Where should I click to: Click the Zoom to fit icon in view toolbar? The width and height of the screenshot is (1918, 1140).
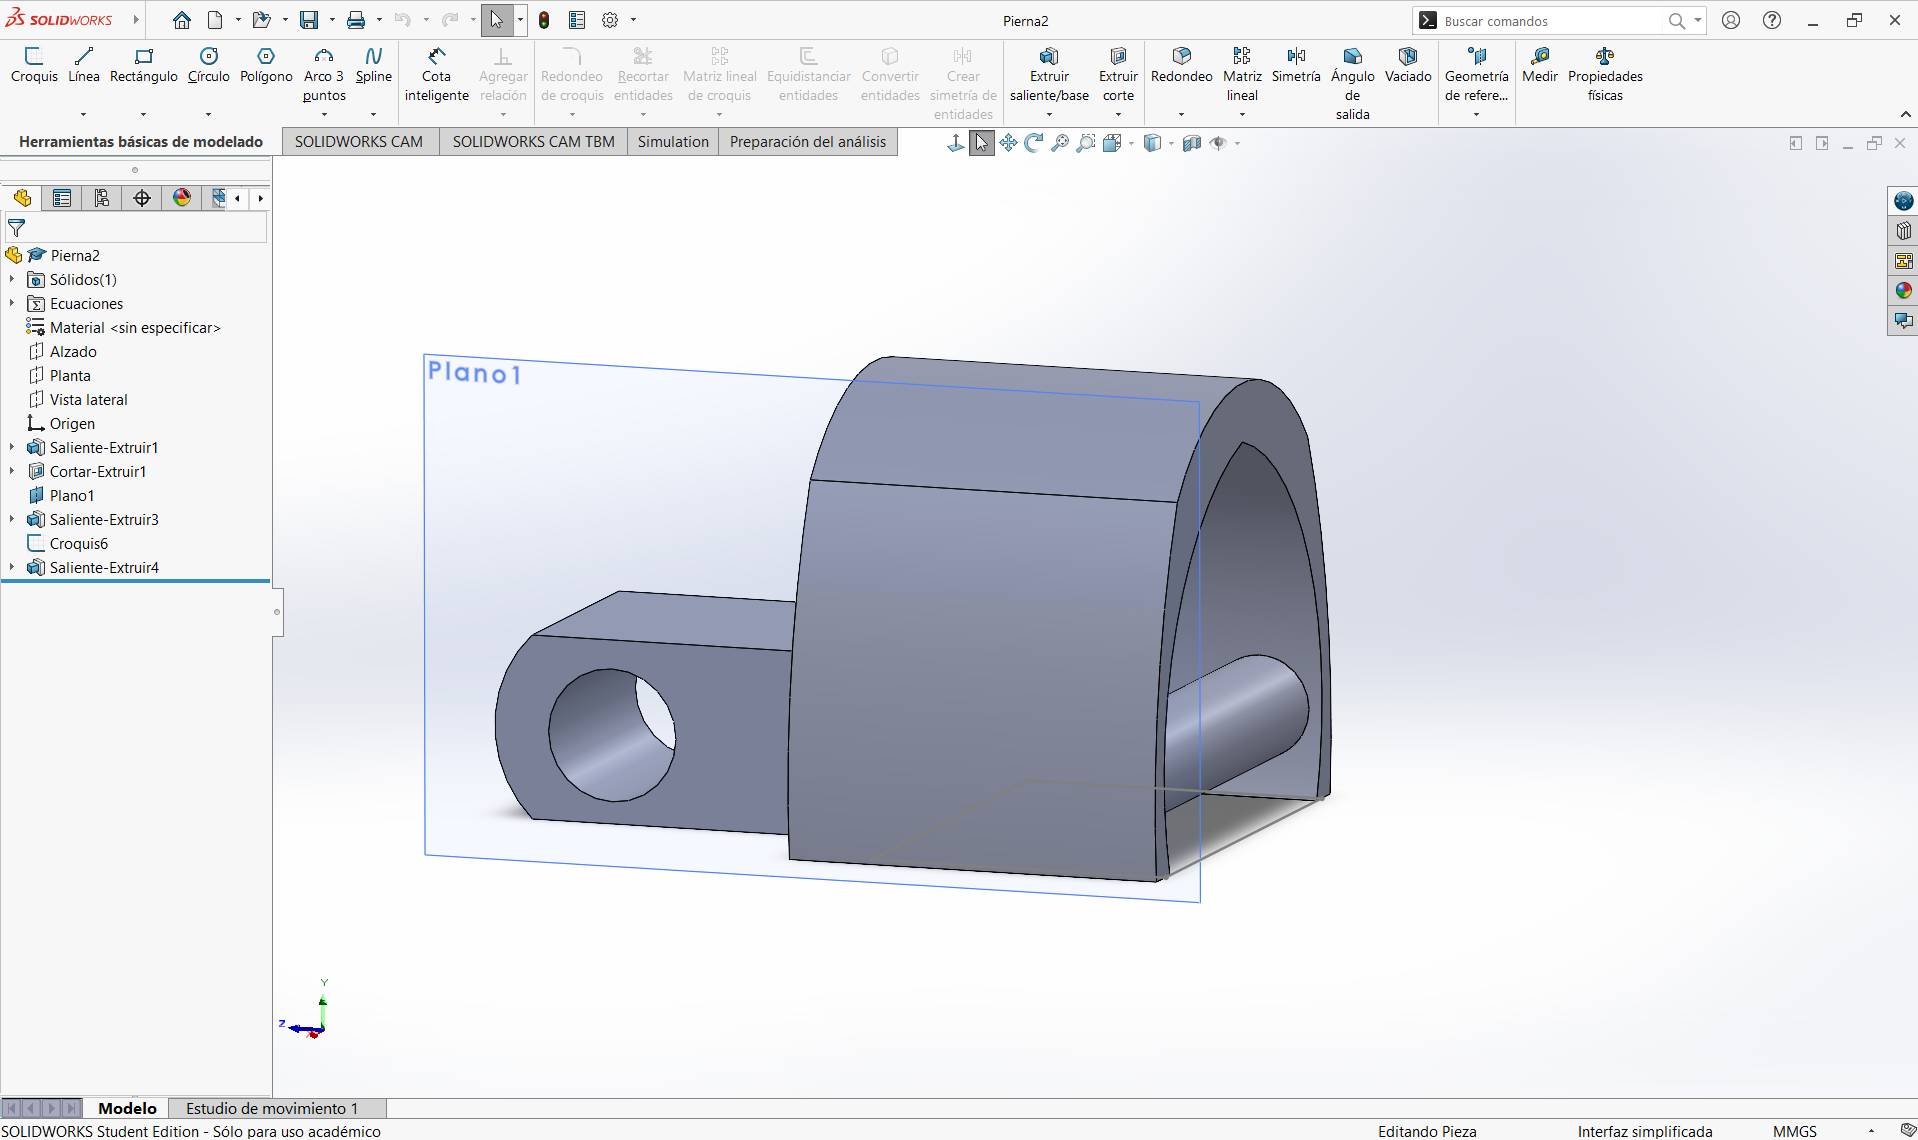click(x=1060, y=143)
